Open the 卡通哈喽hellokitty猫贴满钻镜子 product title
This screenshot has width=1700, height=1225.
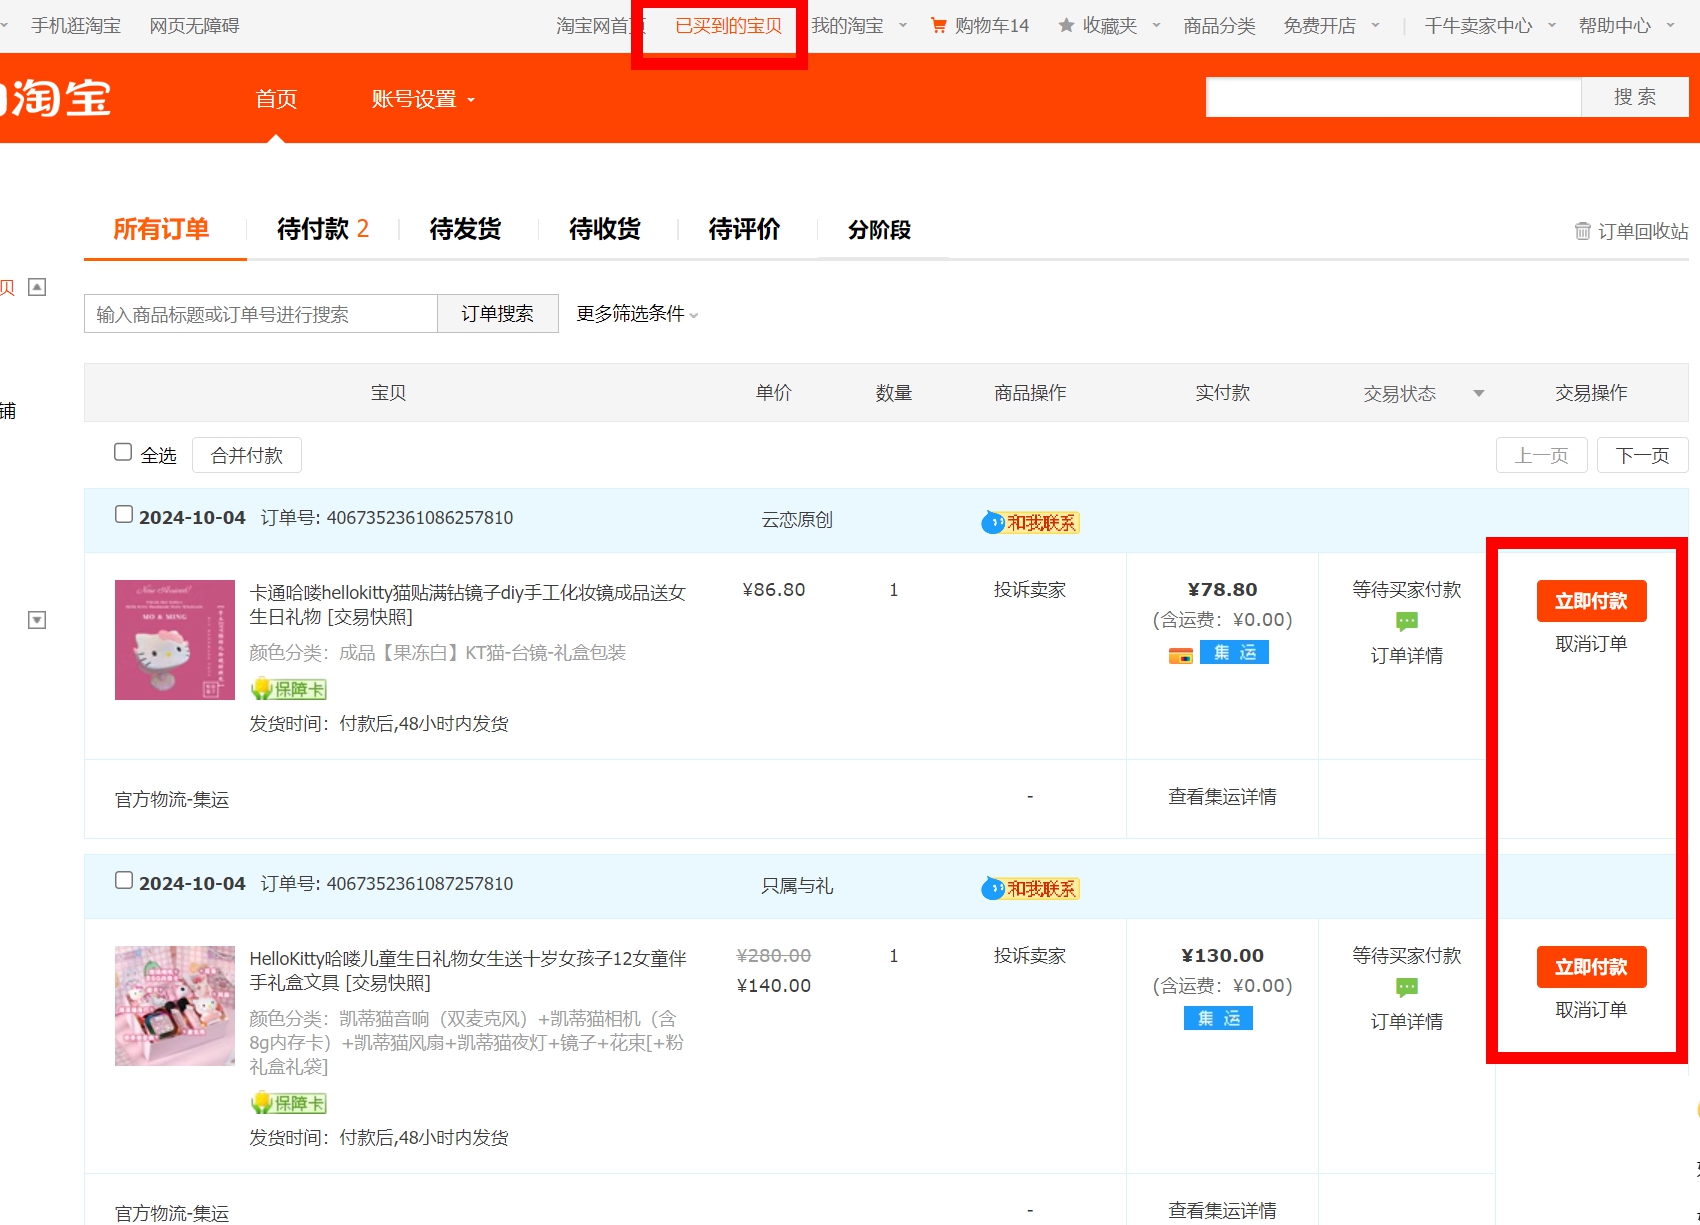(468, 604)
